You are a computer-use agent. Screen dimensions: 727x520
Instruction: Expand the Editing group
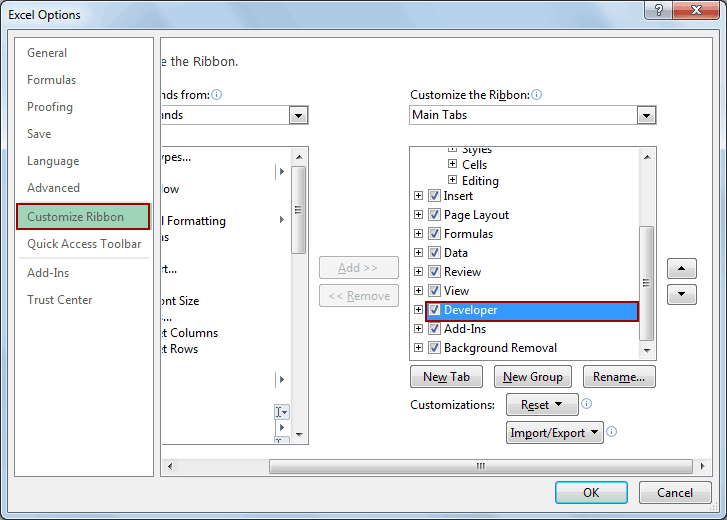point(453,180)
